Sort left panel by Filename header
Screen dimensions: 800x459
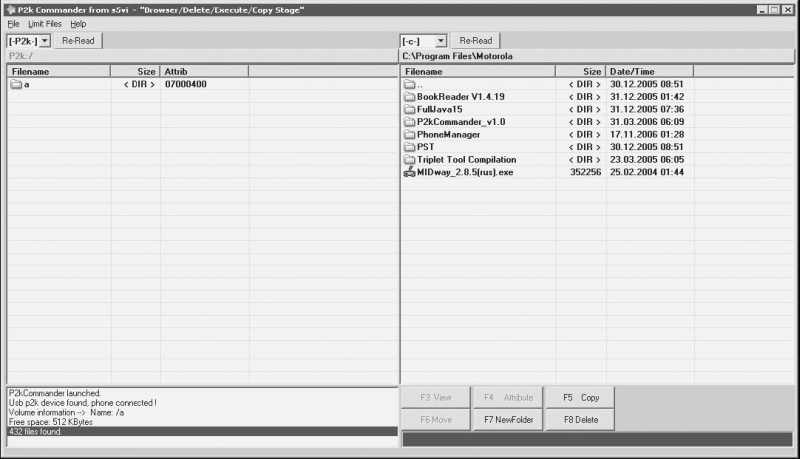point(59,71)
